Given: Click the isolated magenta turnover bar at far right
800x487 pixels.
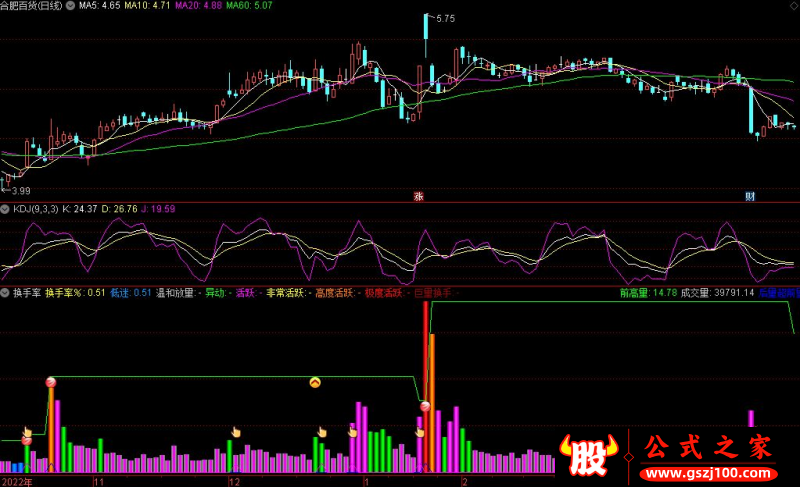Looking at the screenshot, I should click(751, 419).
